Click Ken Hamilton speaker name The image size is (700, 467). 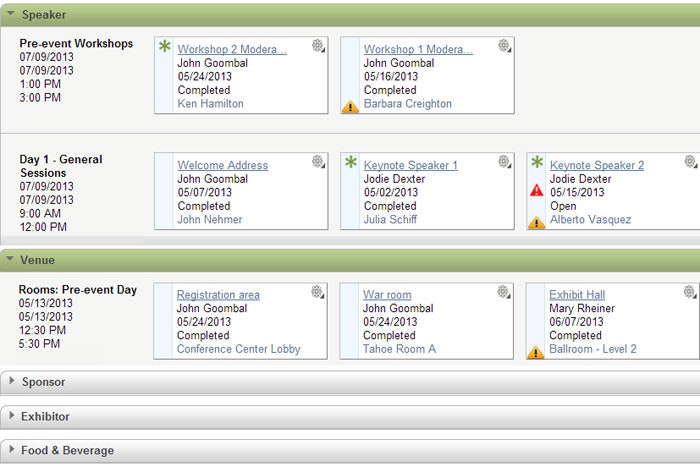pos(210,104)
